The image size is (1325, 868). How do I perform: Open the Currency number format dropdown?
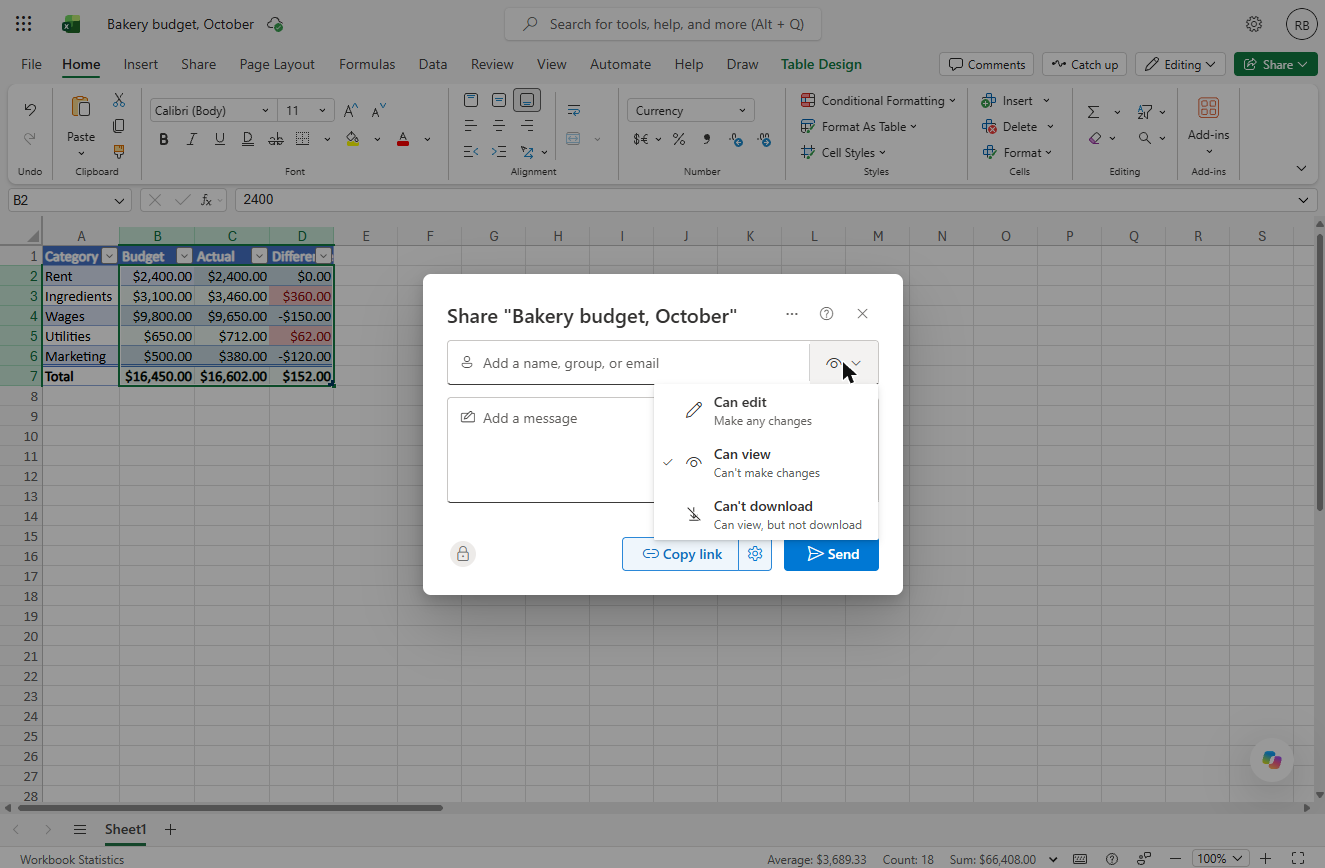point(691,111)
